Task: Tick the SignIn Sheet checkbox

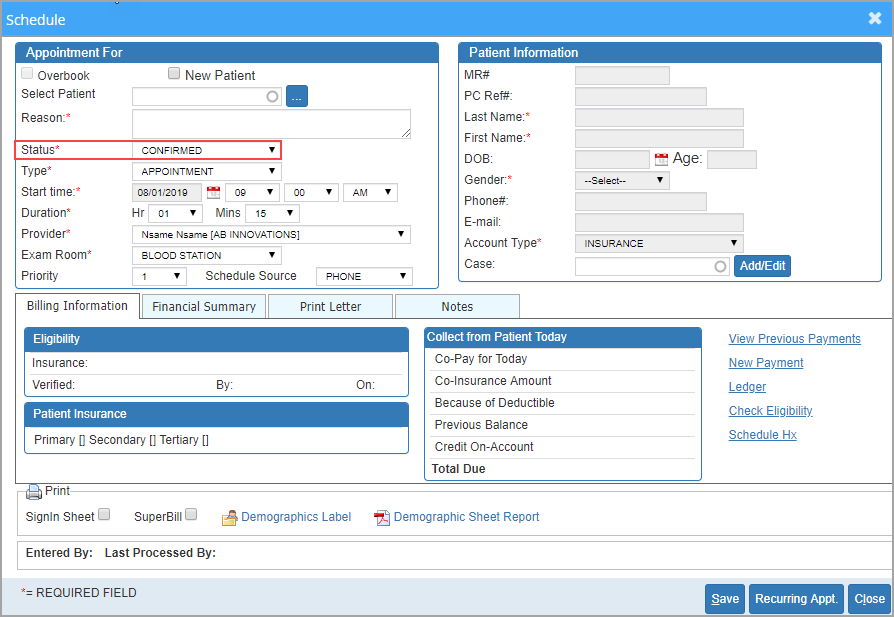Action: click(104, 514)
